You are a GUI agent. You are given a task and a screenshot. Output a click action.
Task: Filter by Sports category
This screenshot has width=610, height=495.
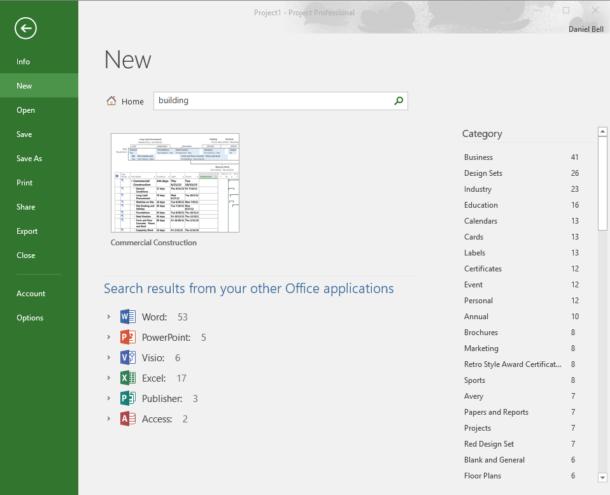pyautogui.click(x=521, y=380)
